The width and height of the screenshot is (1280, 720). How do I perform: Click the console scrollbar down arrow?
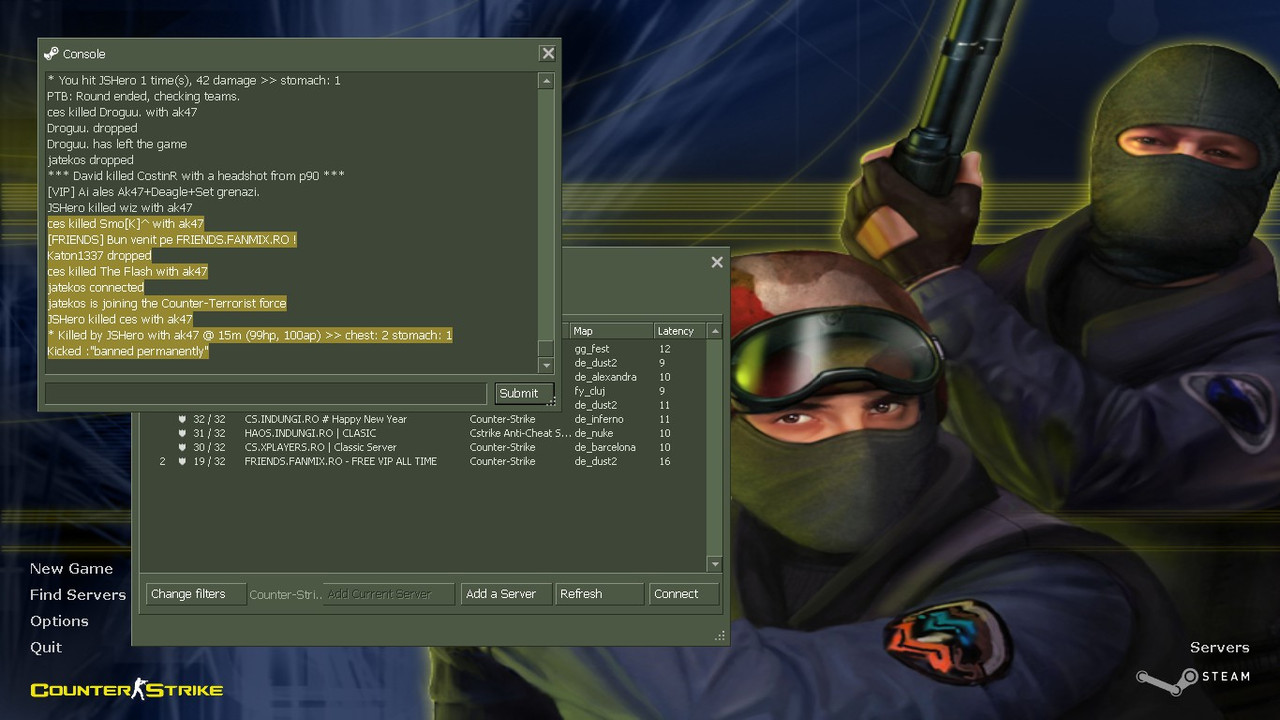point(546,365)
